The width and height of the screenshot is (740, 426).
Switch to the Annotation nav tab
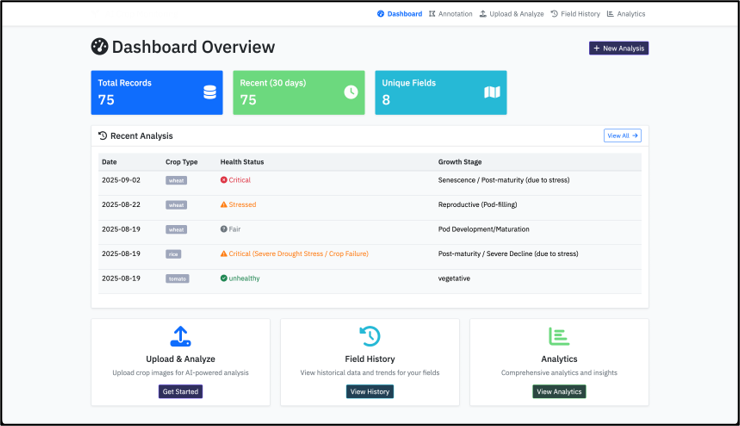451,14
